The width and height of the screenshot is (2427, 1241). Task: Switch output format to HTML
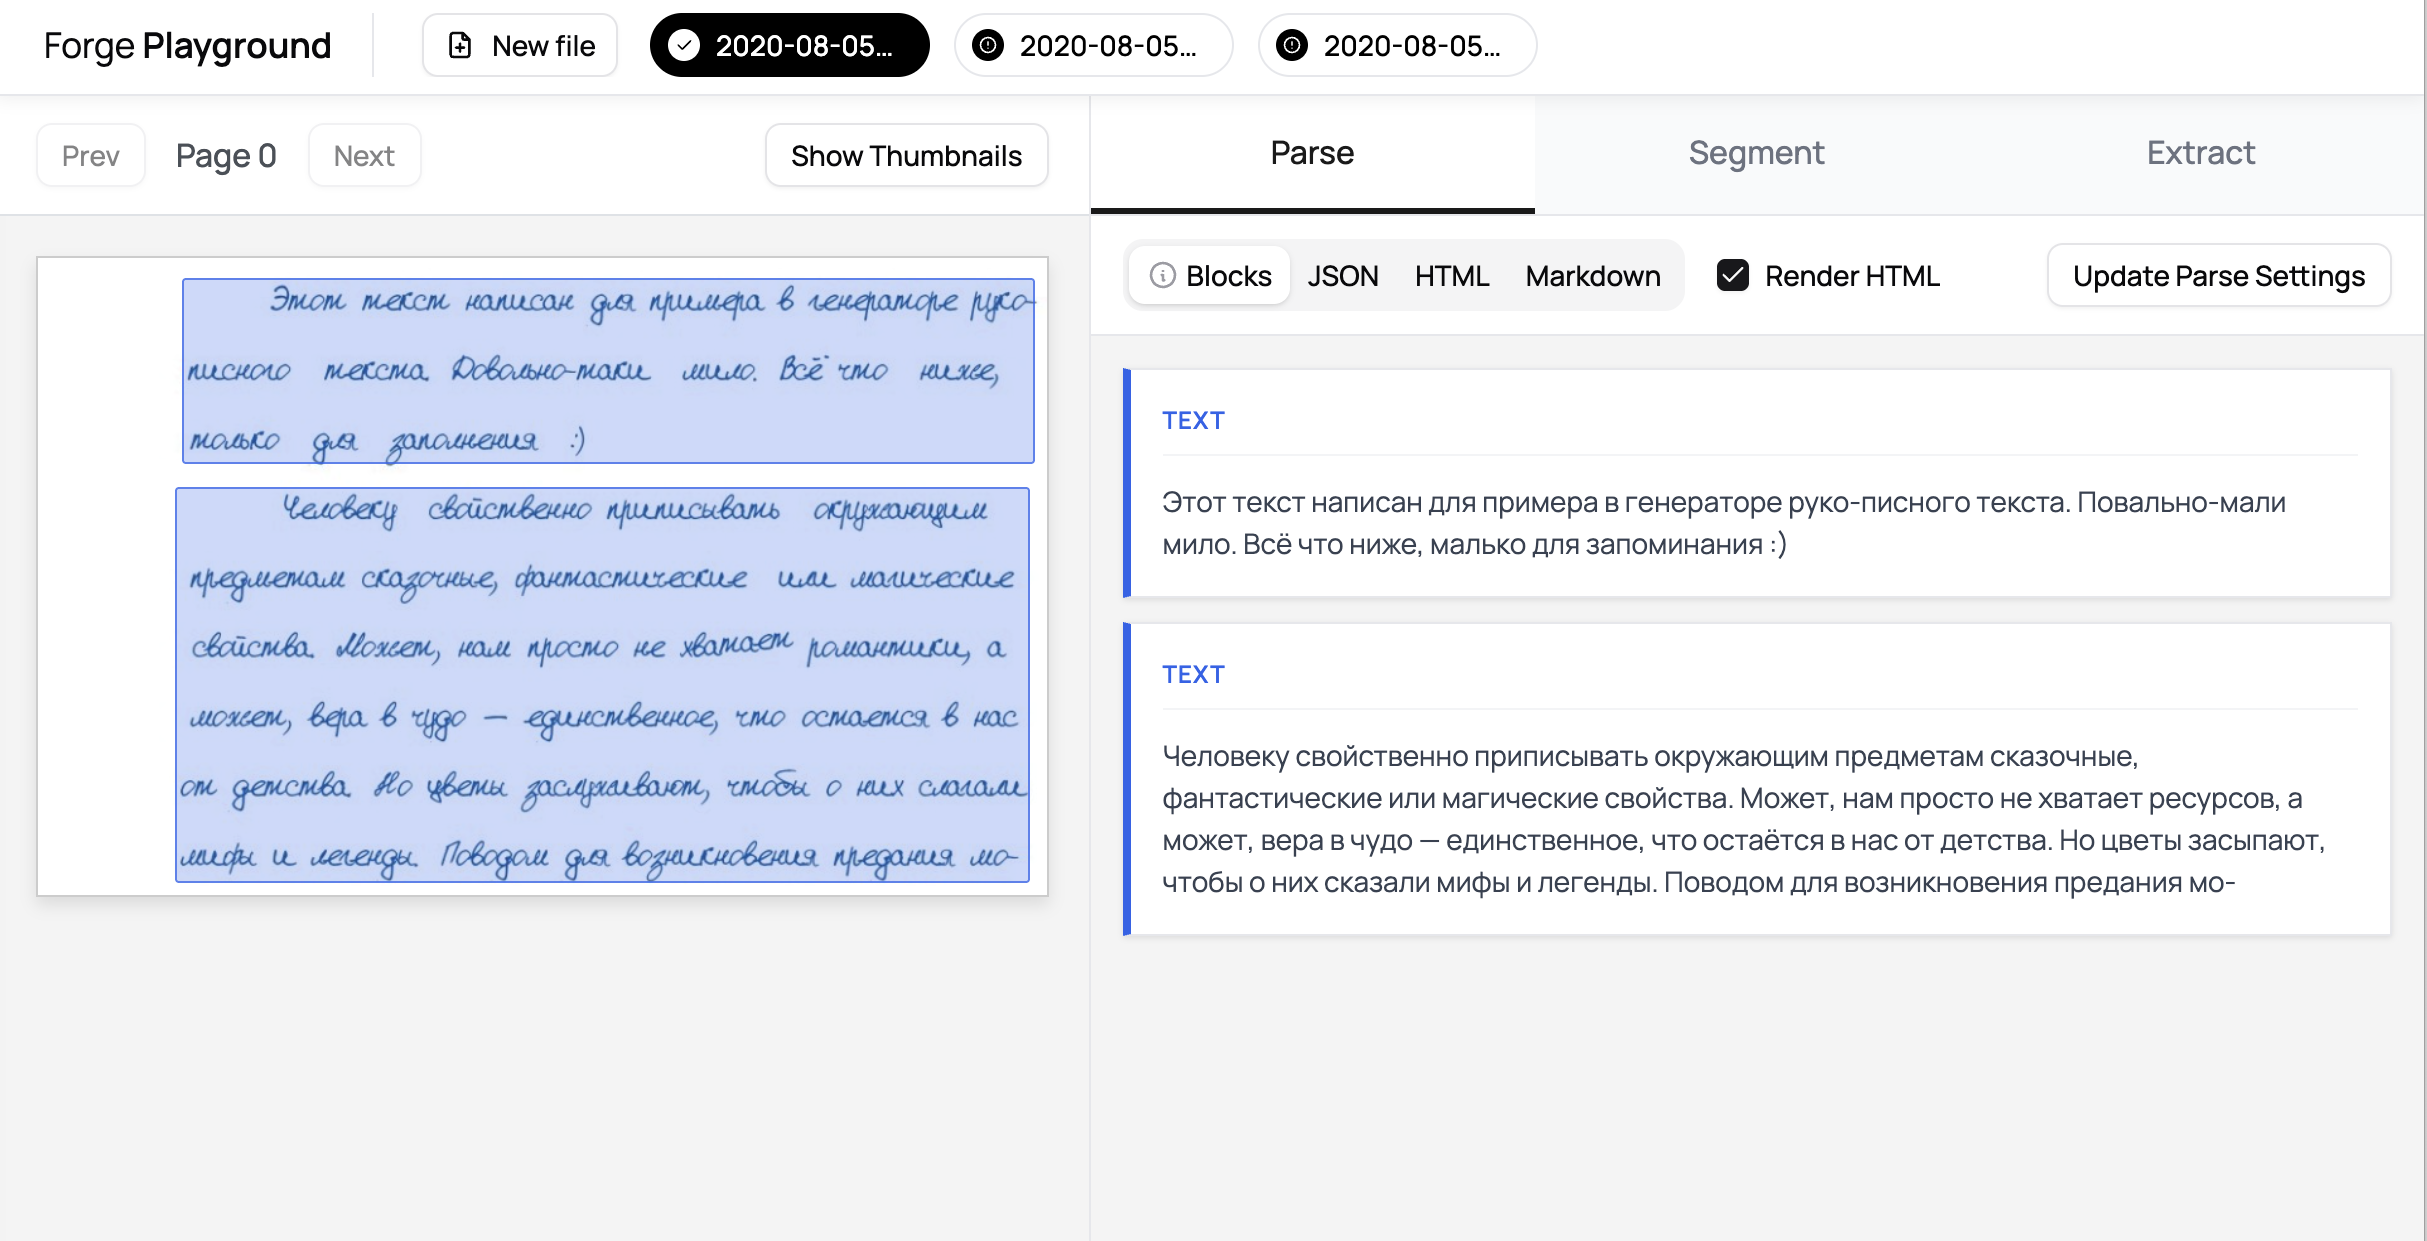(1451, 276)
